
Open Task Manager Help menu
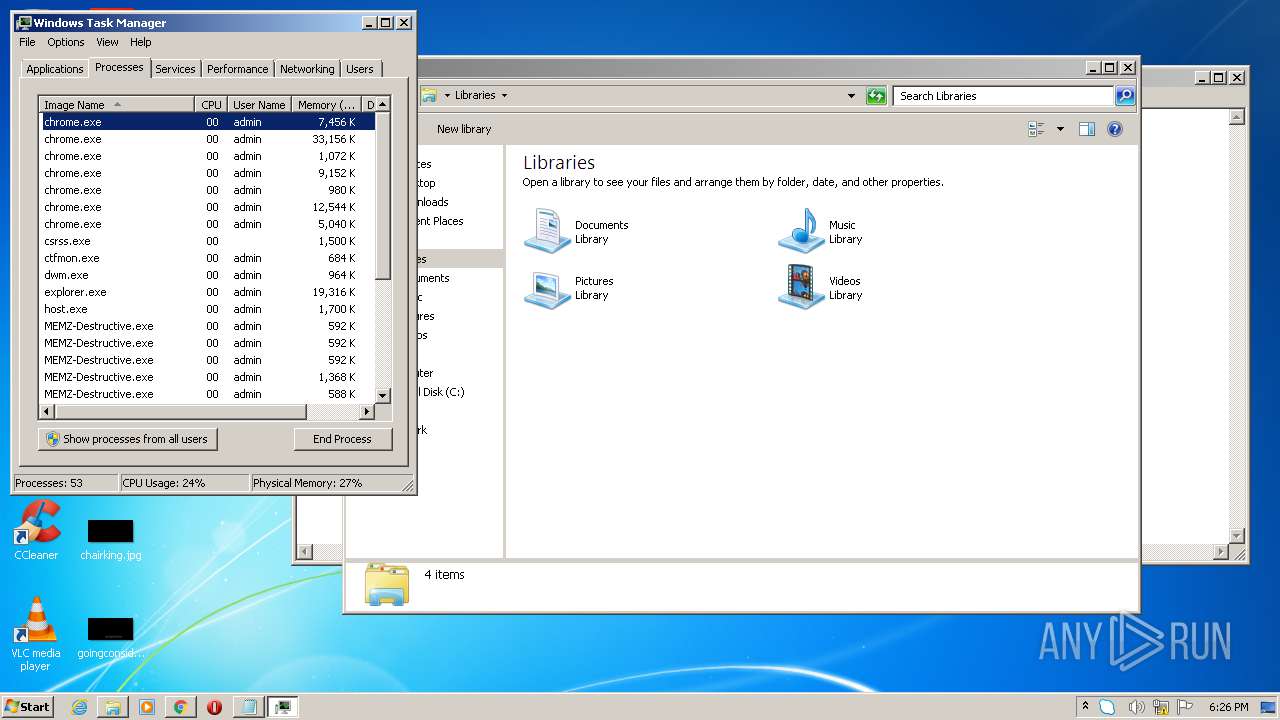point(141,42)
